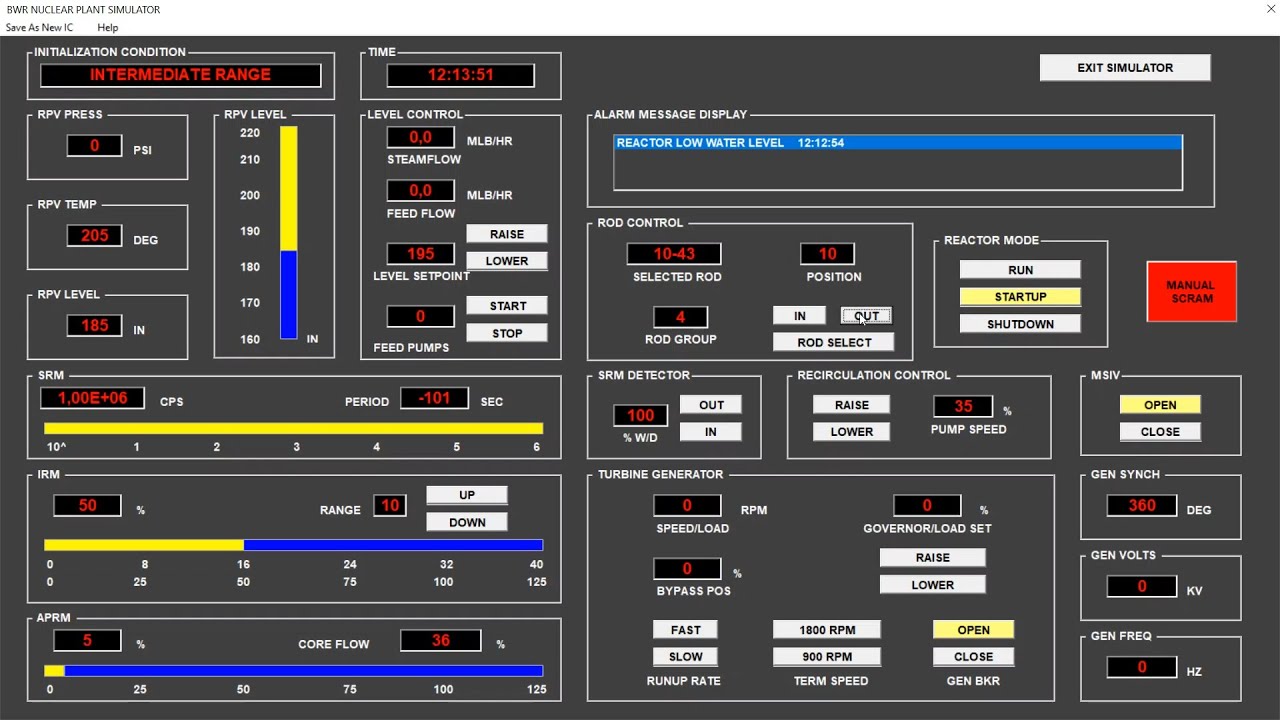Viewport: 1280px width, 720px height.
Task: Lower the level setpoint
Action: [507, 261]
